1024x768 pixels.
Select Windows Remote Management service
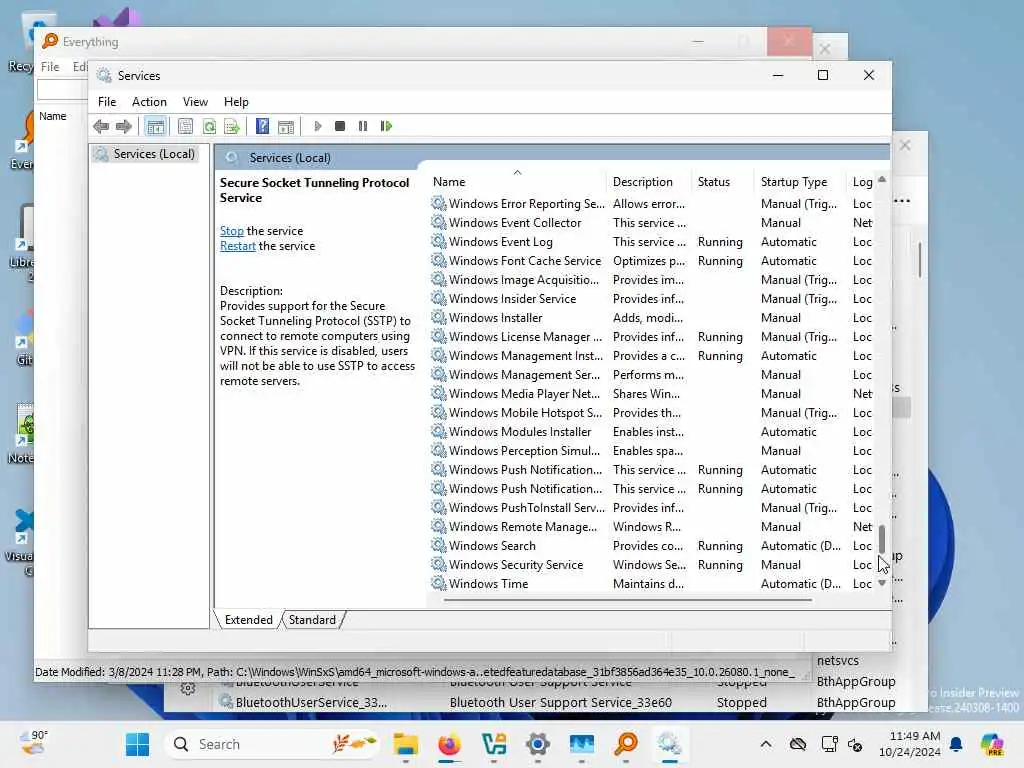(651, 526)
